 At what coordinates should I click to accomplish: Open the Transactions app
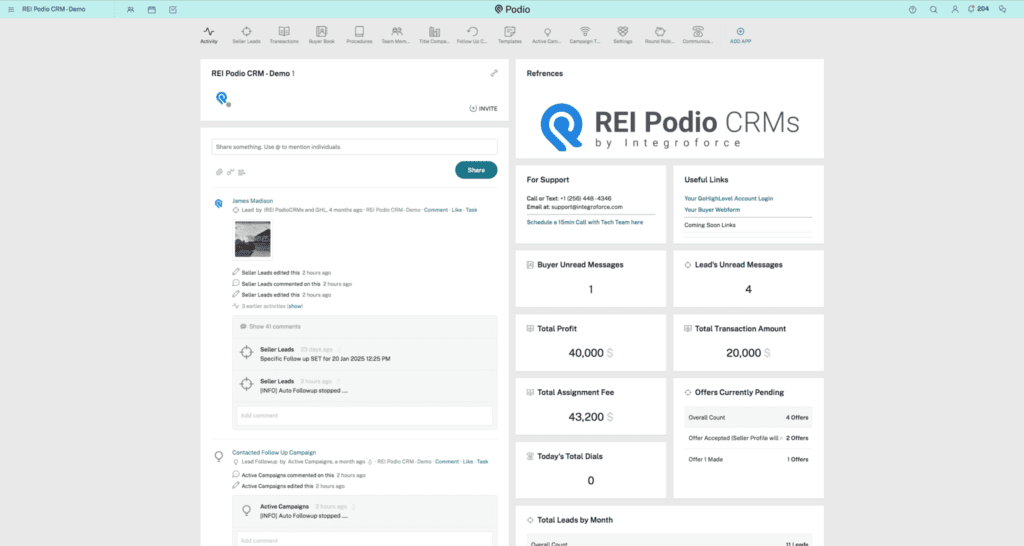(x=284, y=35)
